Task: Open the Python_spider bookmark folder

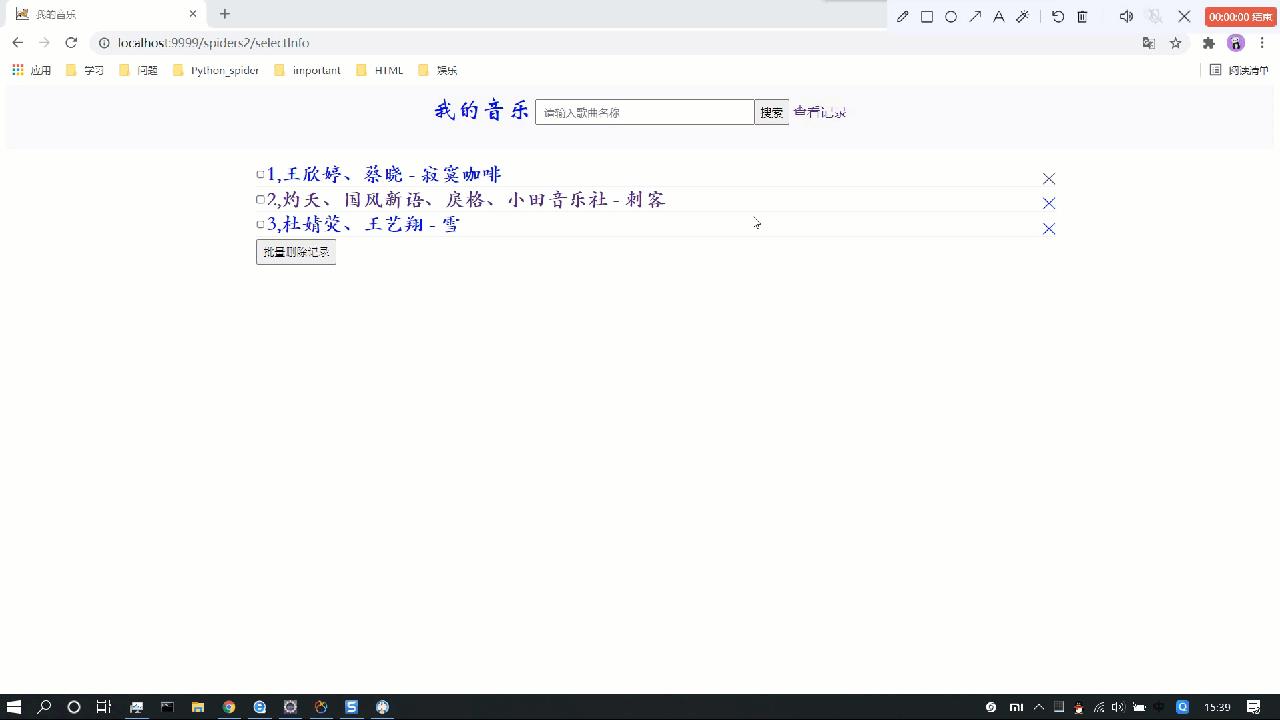Action: (x=216, y=70)
